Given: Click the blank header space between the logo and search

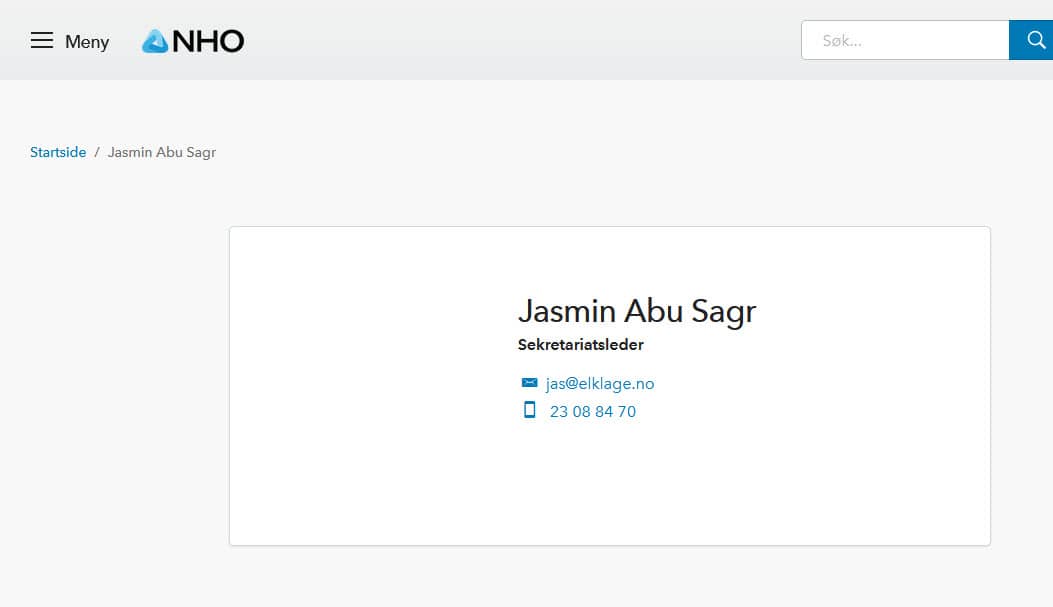Looking at the screenshot, I should 522,40.
